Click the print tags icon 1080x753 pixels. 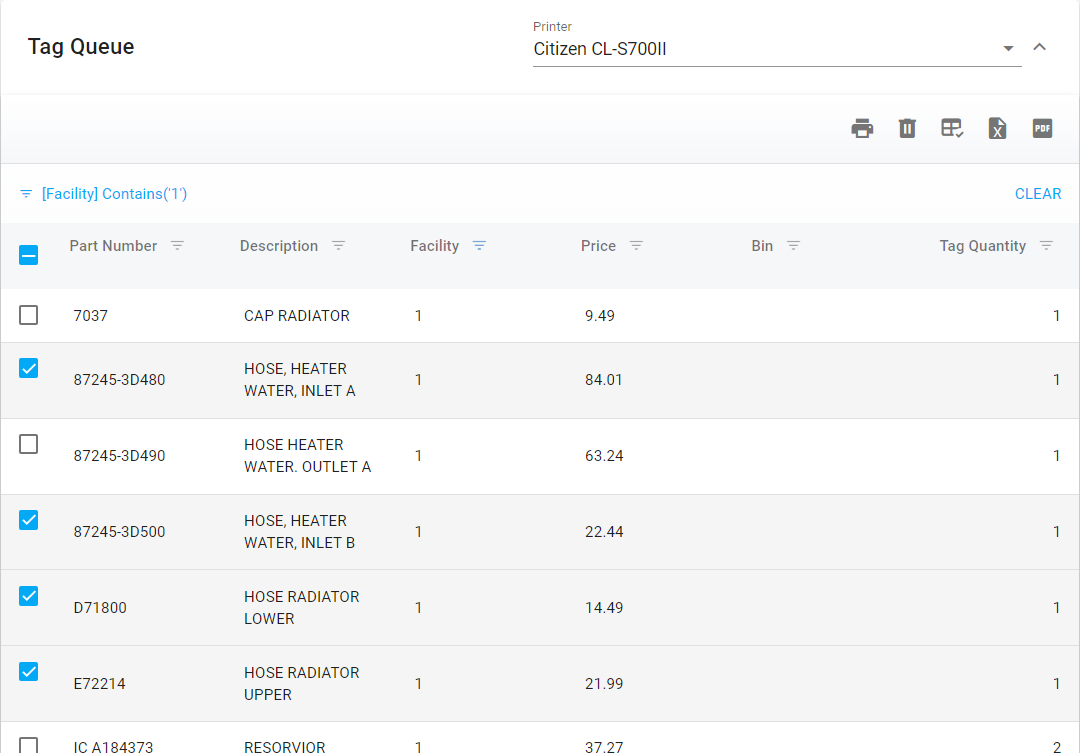862,128
